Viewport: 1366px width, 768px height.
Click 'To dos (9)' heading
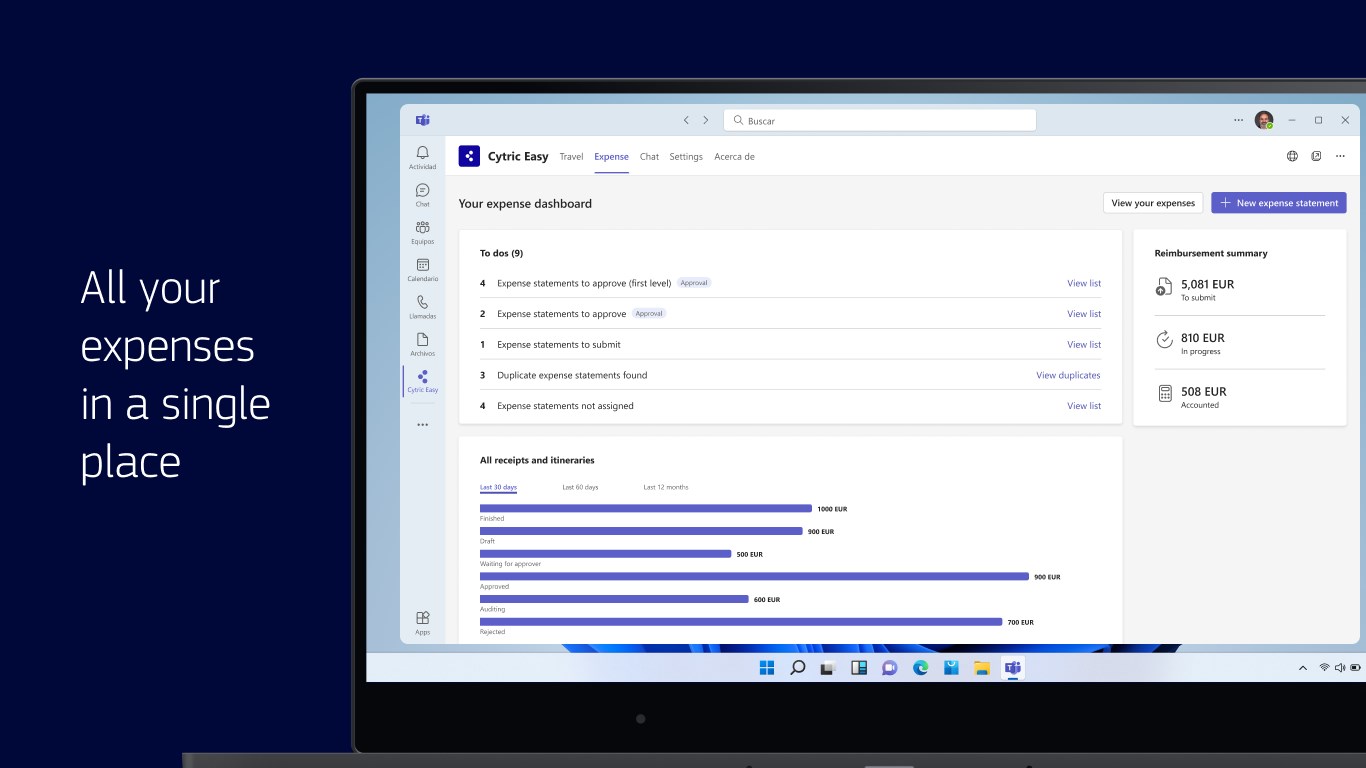pyautogui.click(x=501, y=253)
